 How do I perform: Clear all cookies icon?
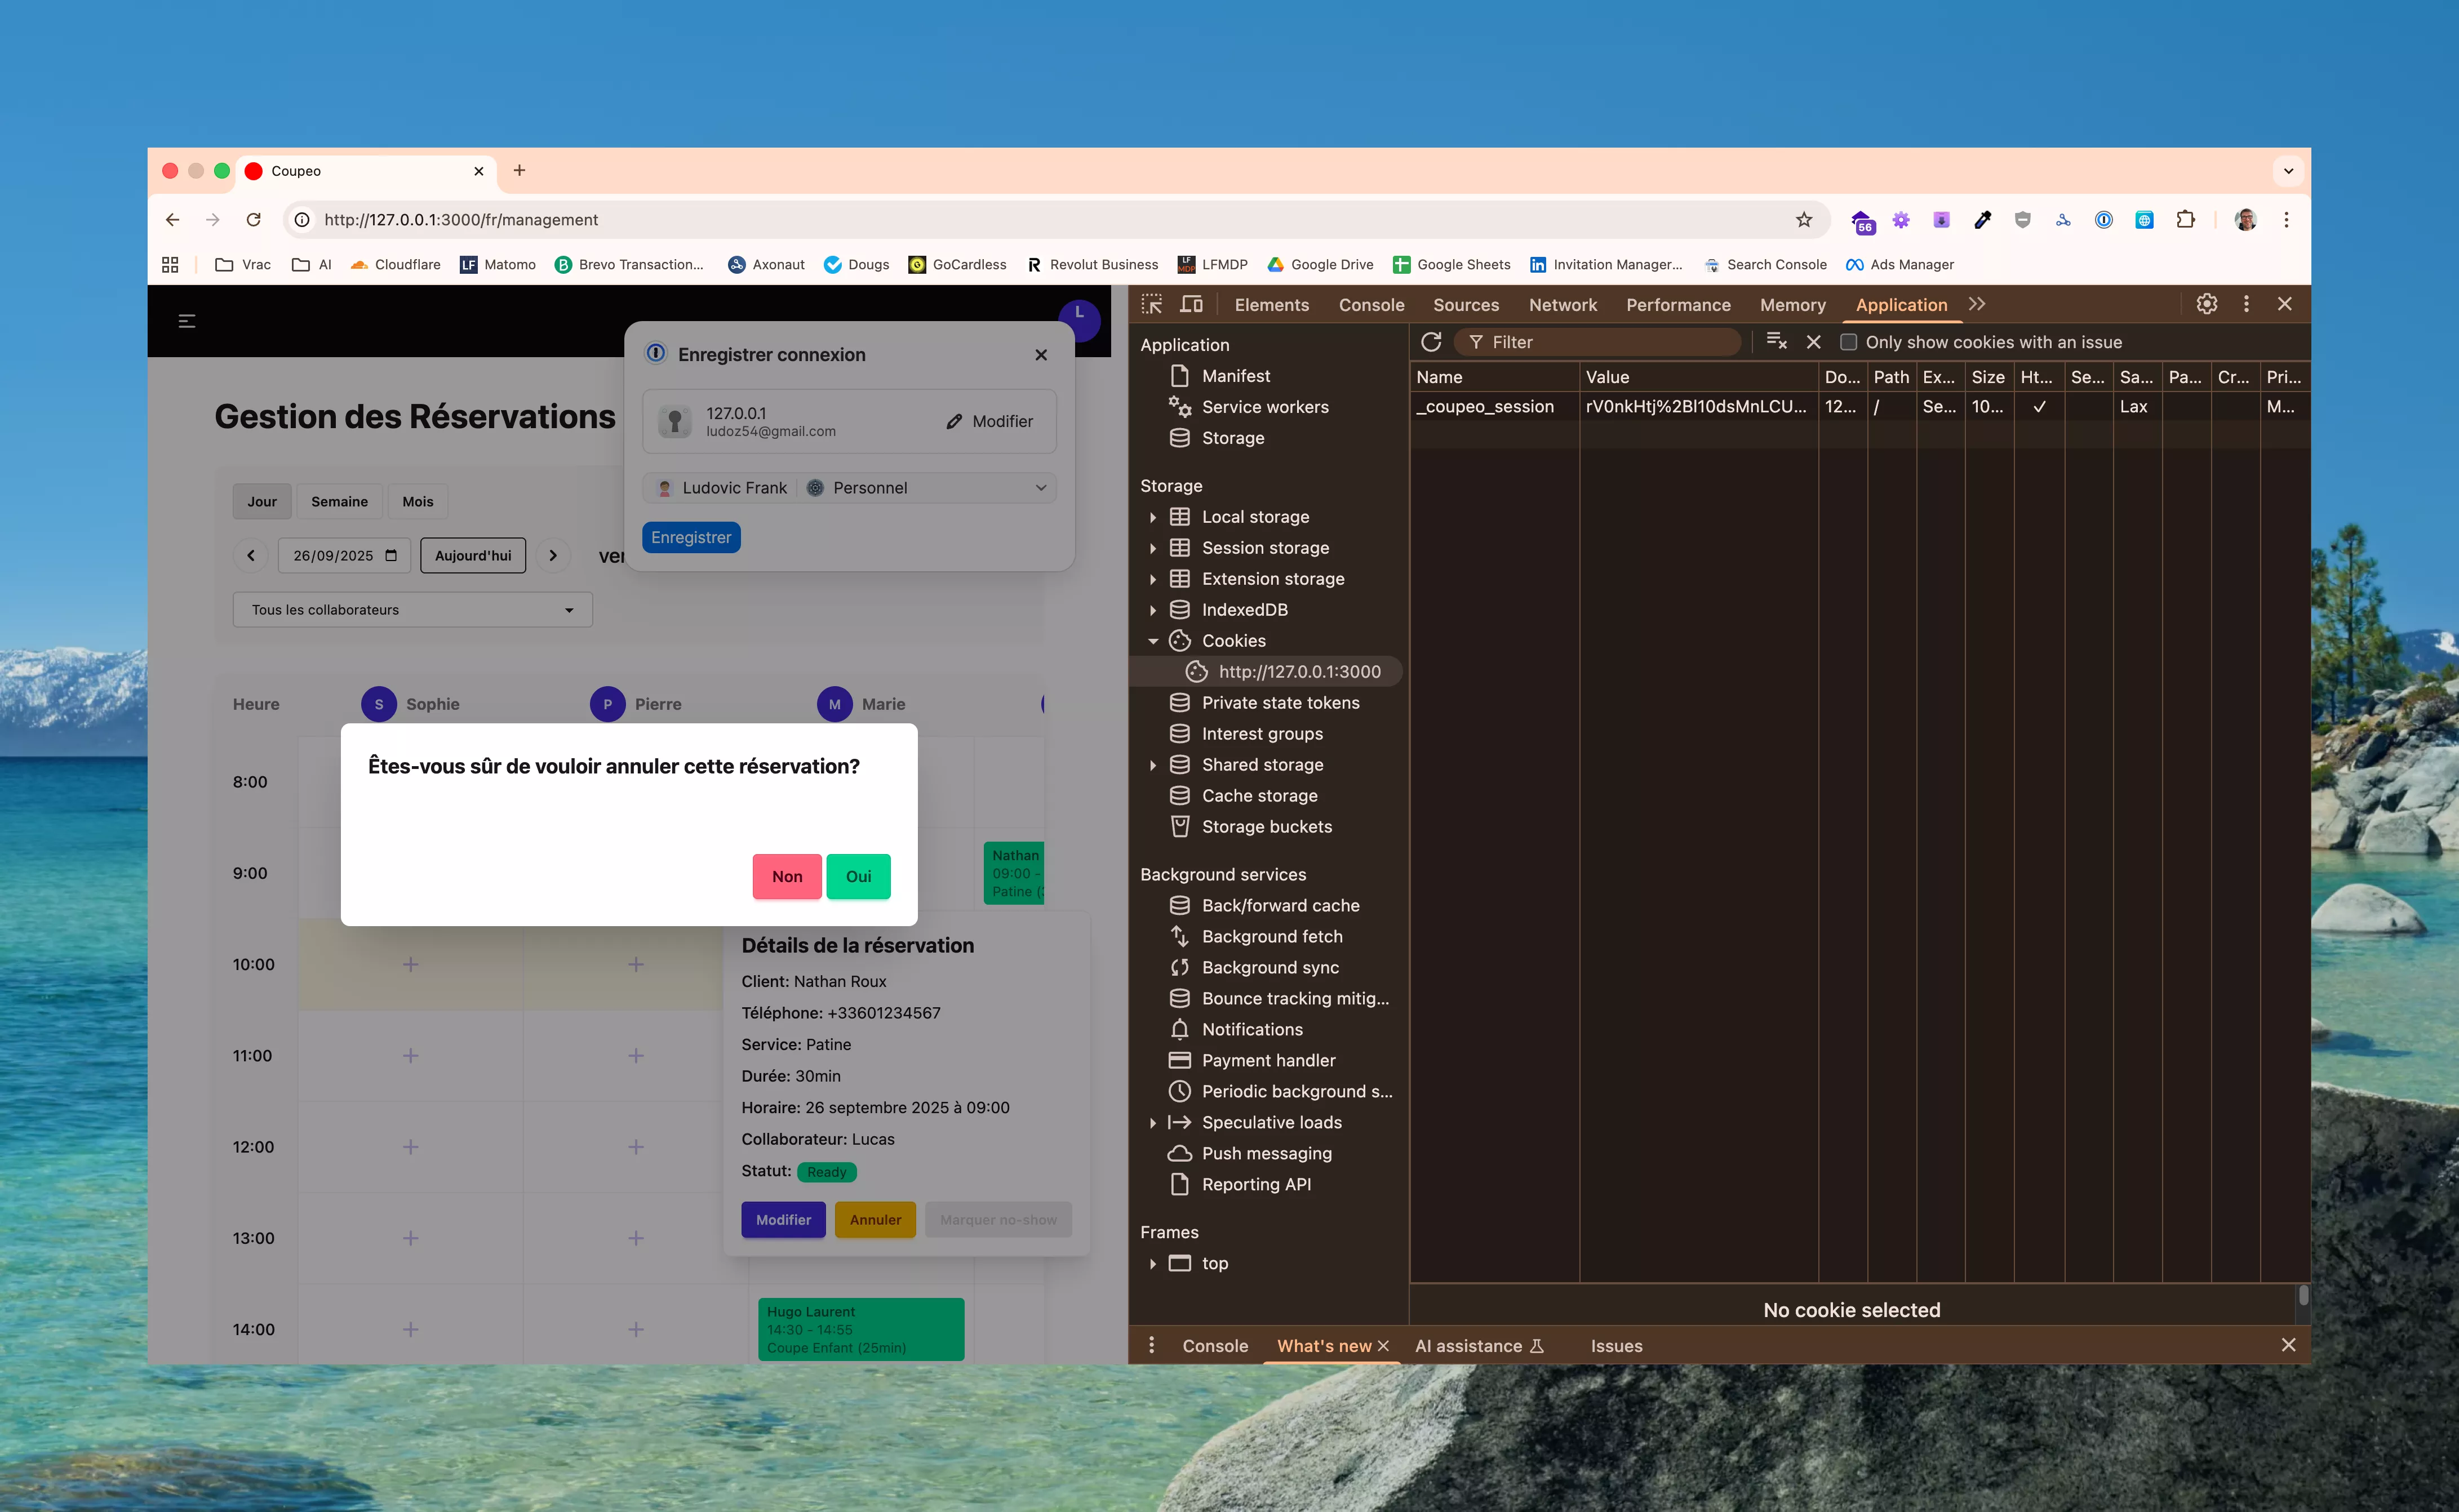pyautogui.click(x=1776, y=342)
